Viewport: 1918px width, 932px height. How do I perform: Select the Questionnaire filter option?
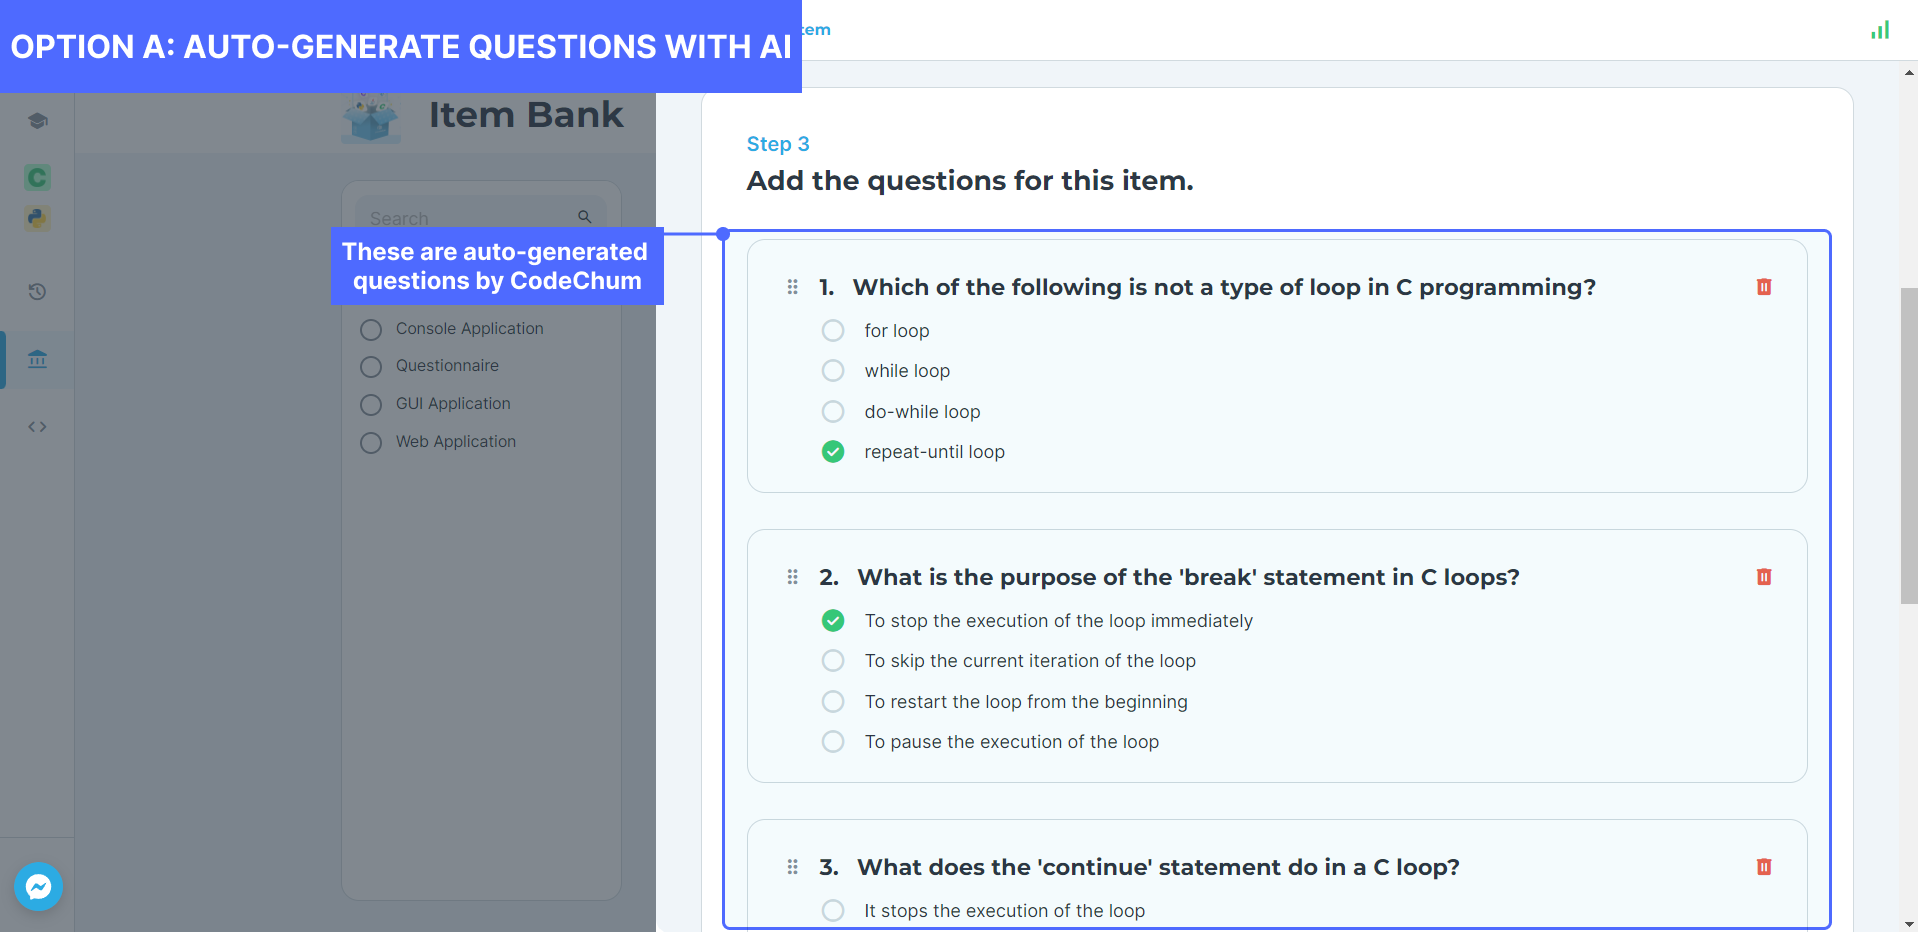(x=371, y=367)
